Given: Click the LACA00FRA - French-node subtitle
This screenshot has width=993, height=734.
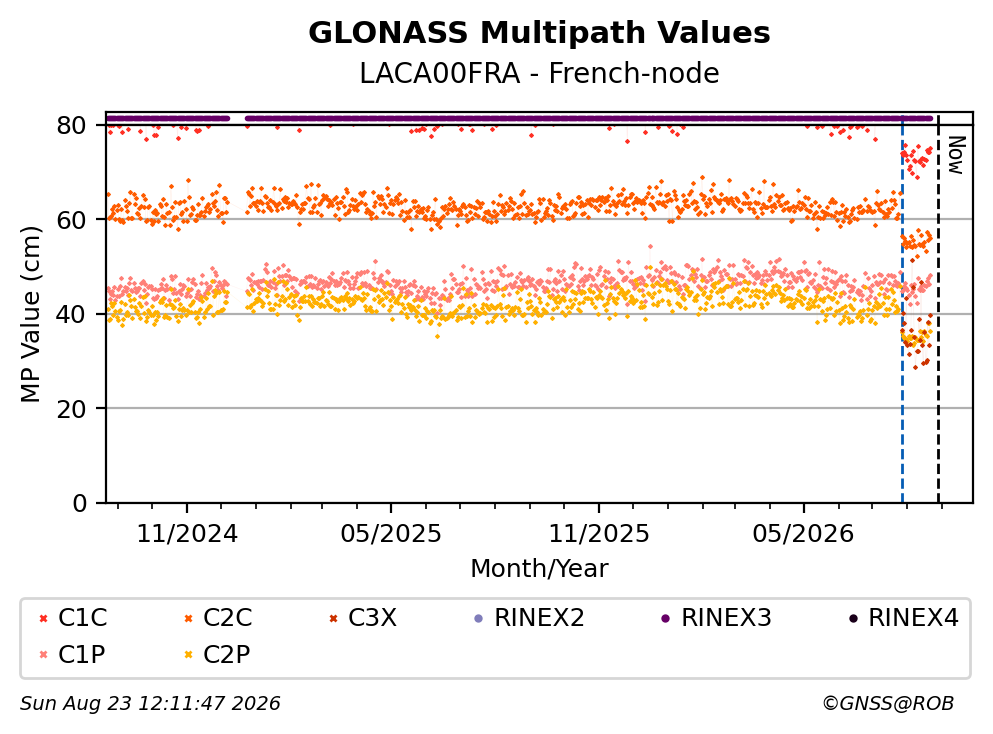Looking at the screenshot, I should pyautogui.click(x=539, y=73).
